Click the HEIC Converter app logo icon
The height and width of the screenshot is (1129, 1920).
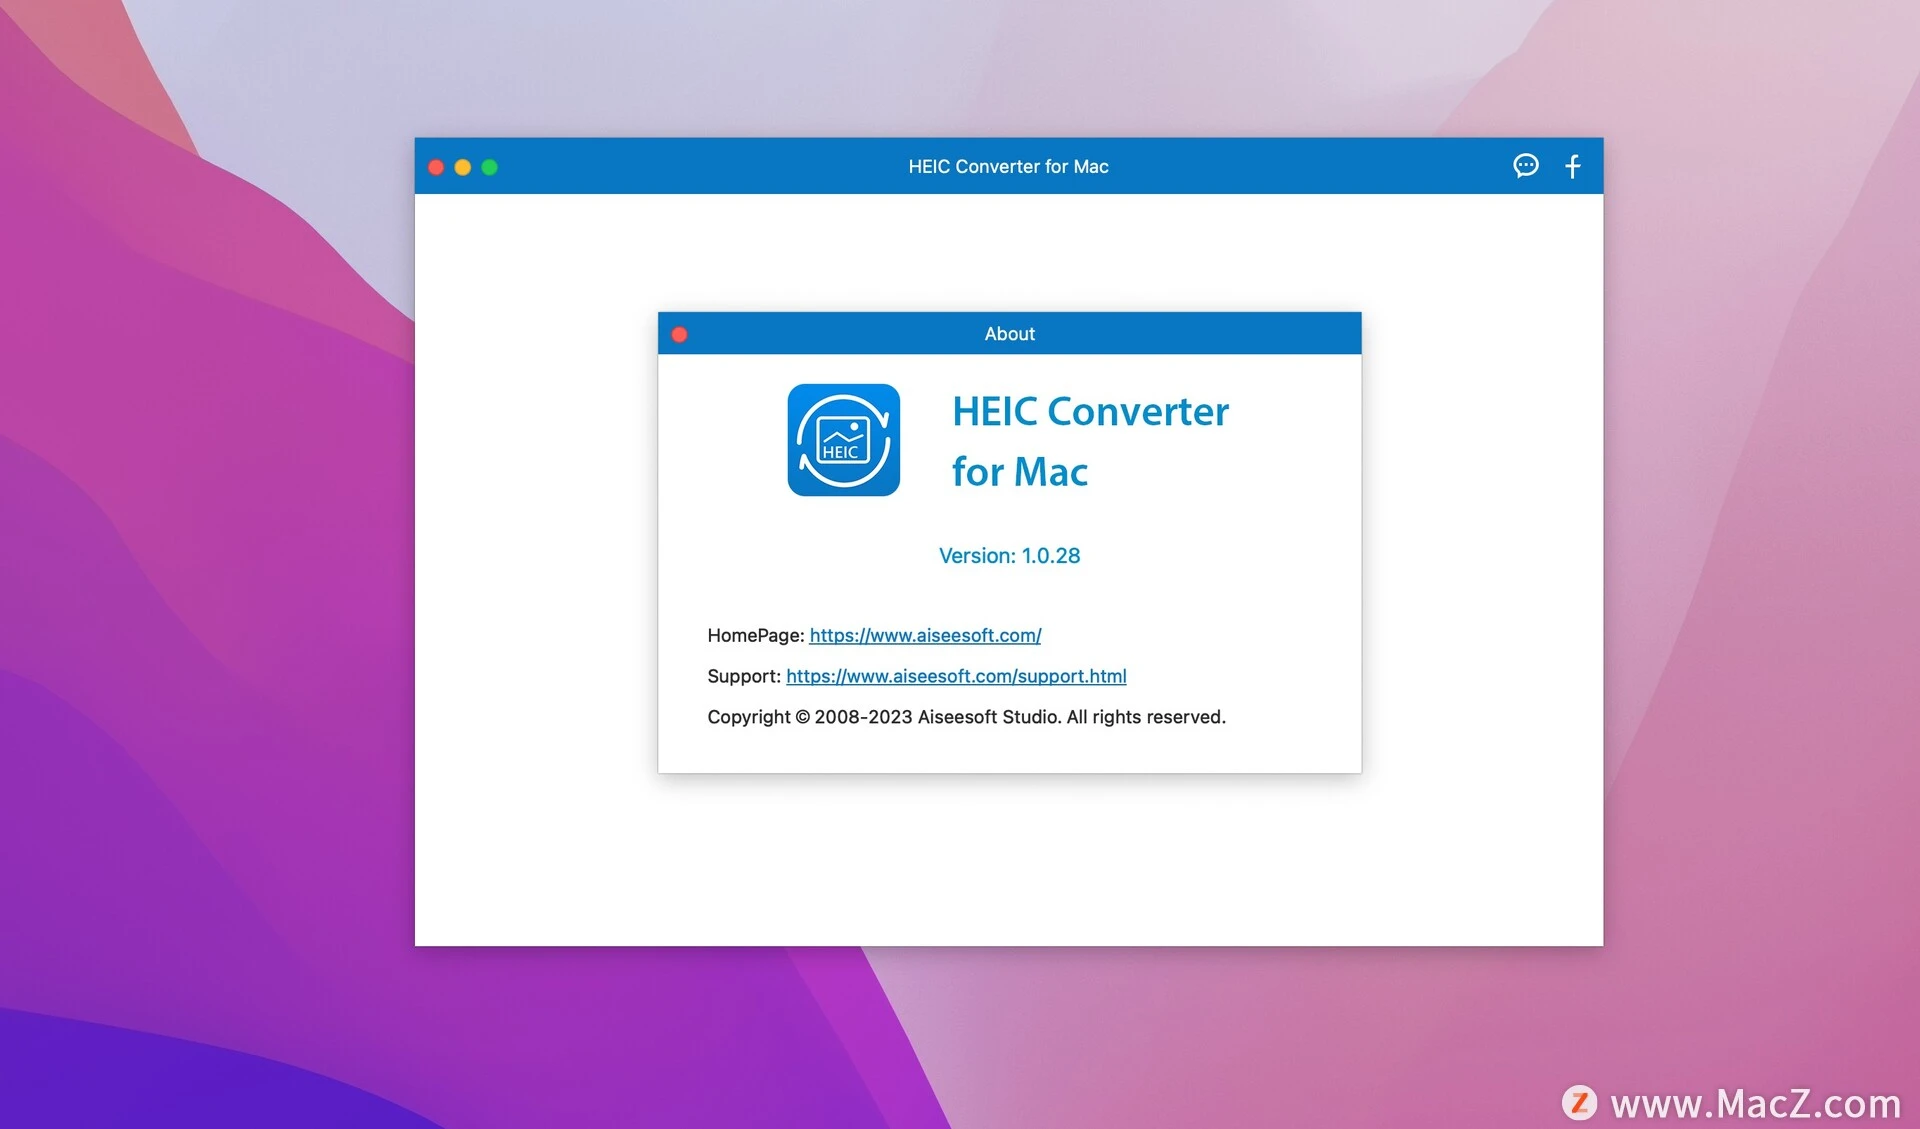point(843,440)
